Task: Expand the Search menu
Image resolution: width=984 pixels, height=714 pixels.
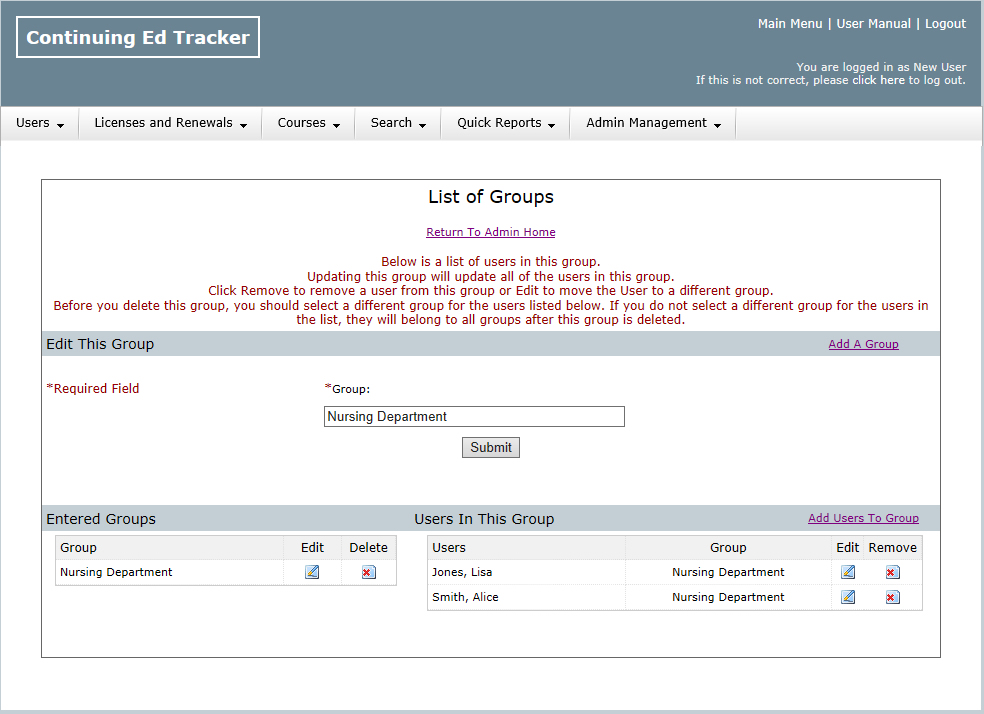Action: [x=398, y=123]
